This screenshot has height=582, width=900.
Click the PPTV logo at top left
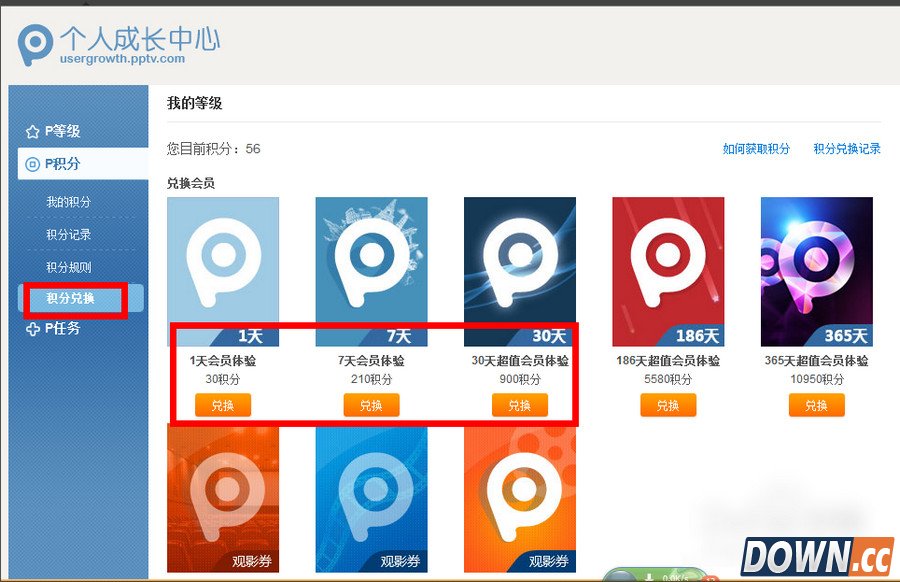point(33,44)
